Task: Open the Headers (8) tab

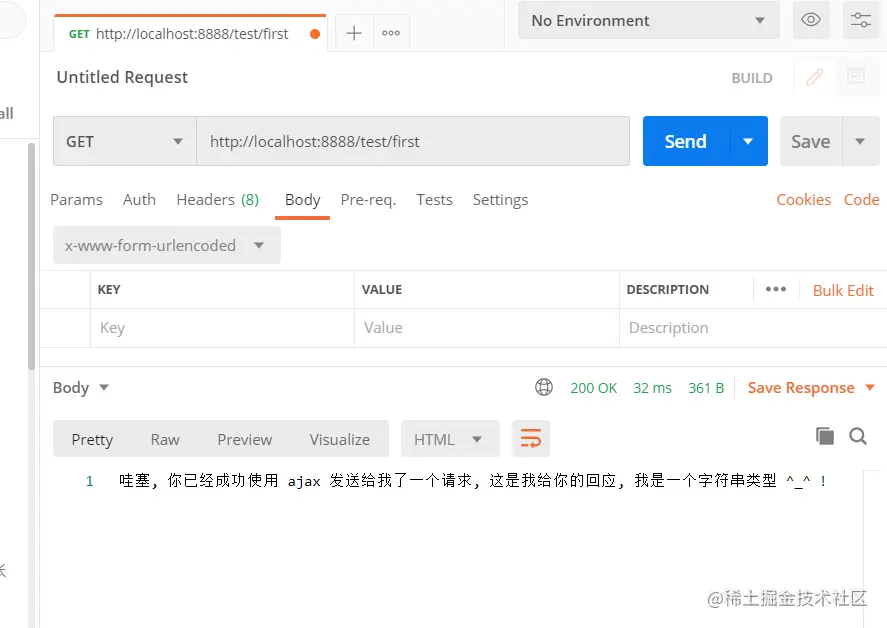Action: point(218,200)
